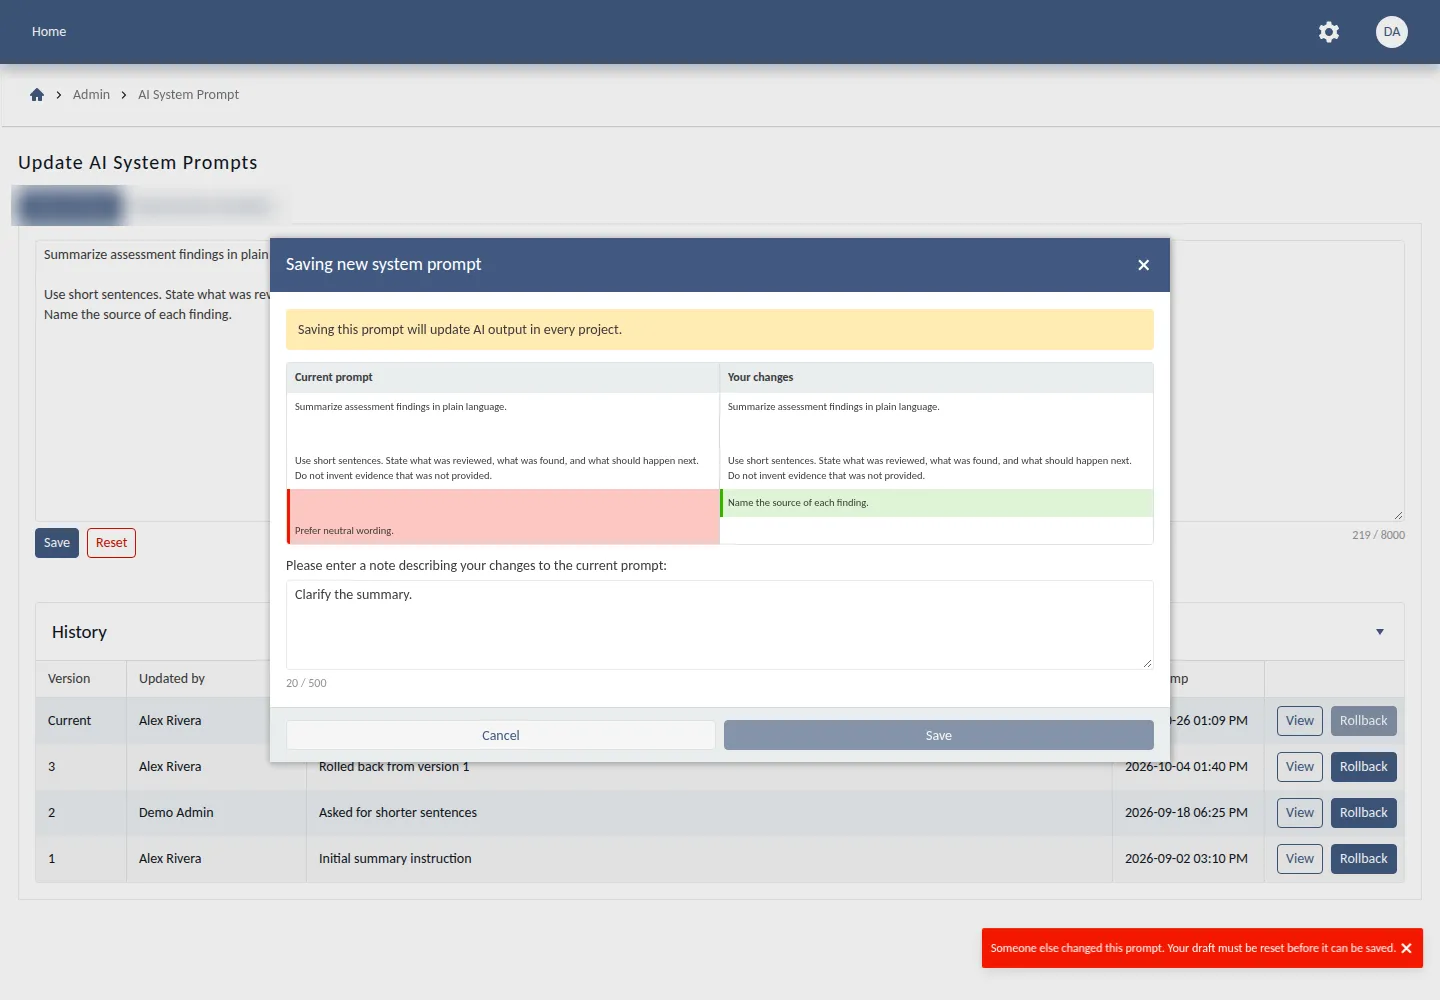Click the '219 / 8000' character counter
The image size is (1440, 1000).
pos(1378,535)
